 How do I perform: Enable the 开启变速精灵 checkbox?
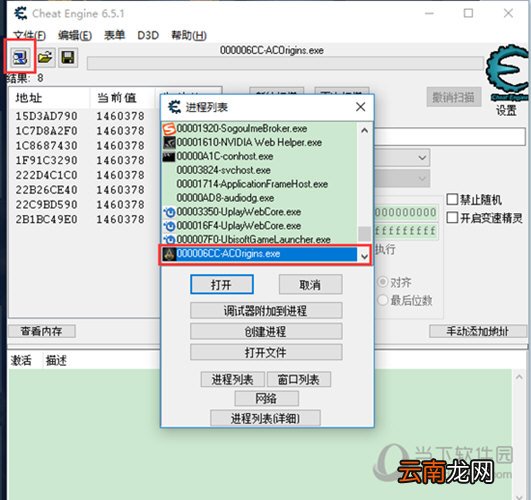tap(452, 217)
